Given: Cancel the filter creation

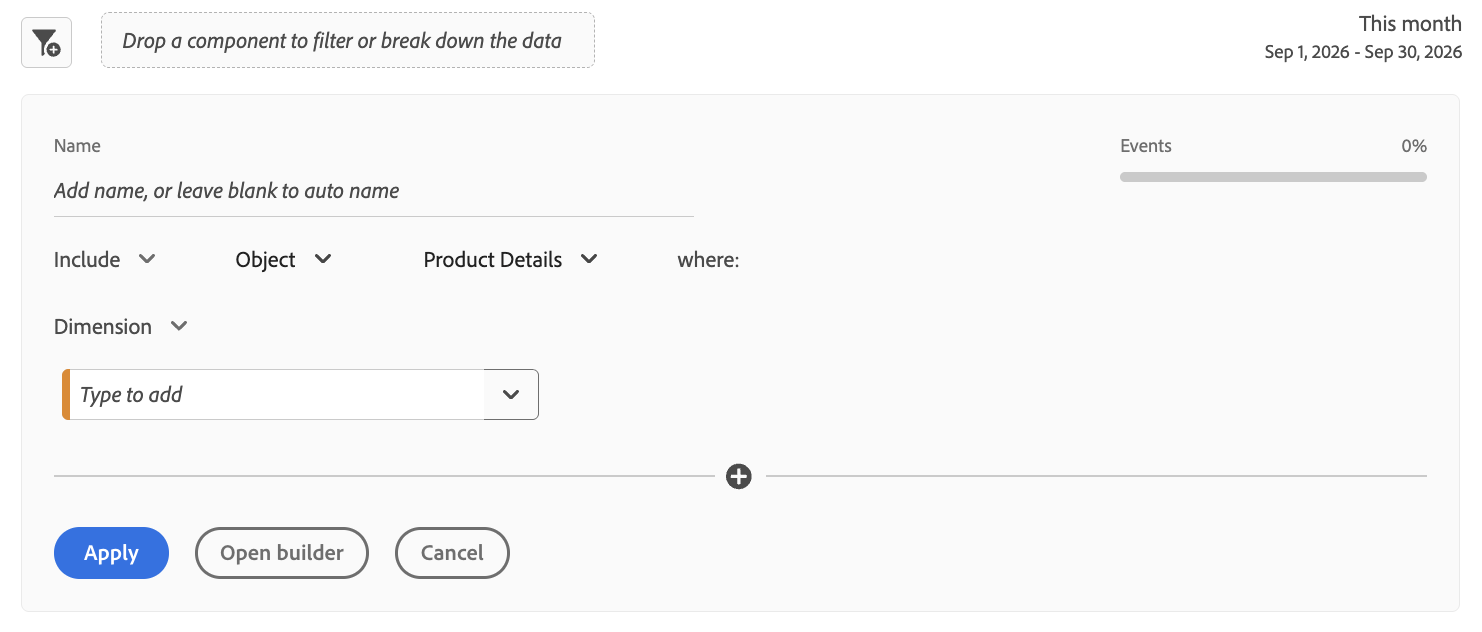Looking at the screenshot, I should point(452,553).
